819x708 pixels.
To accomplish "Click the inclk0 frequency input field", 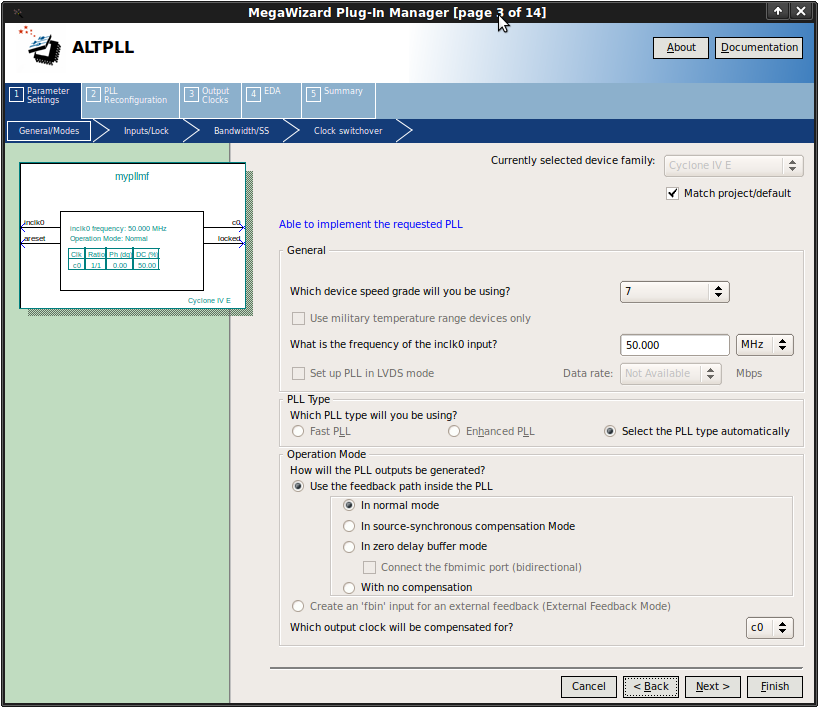I will [x=675, y=345].
